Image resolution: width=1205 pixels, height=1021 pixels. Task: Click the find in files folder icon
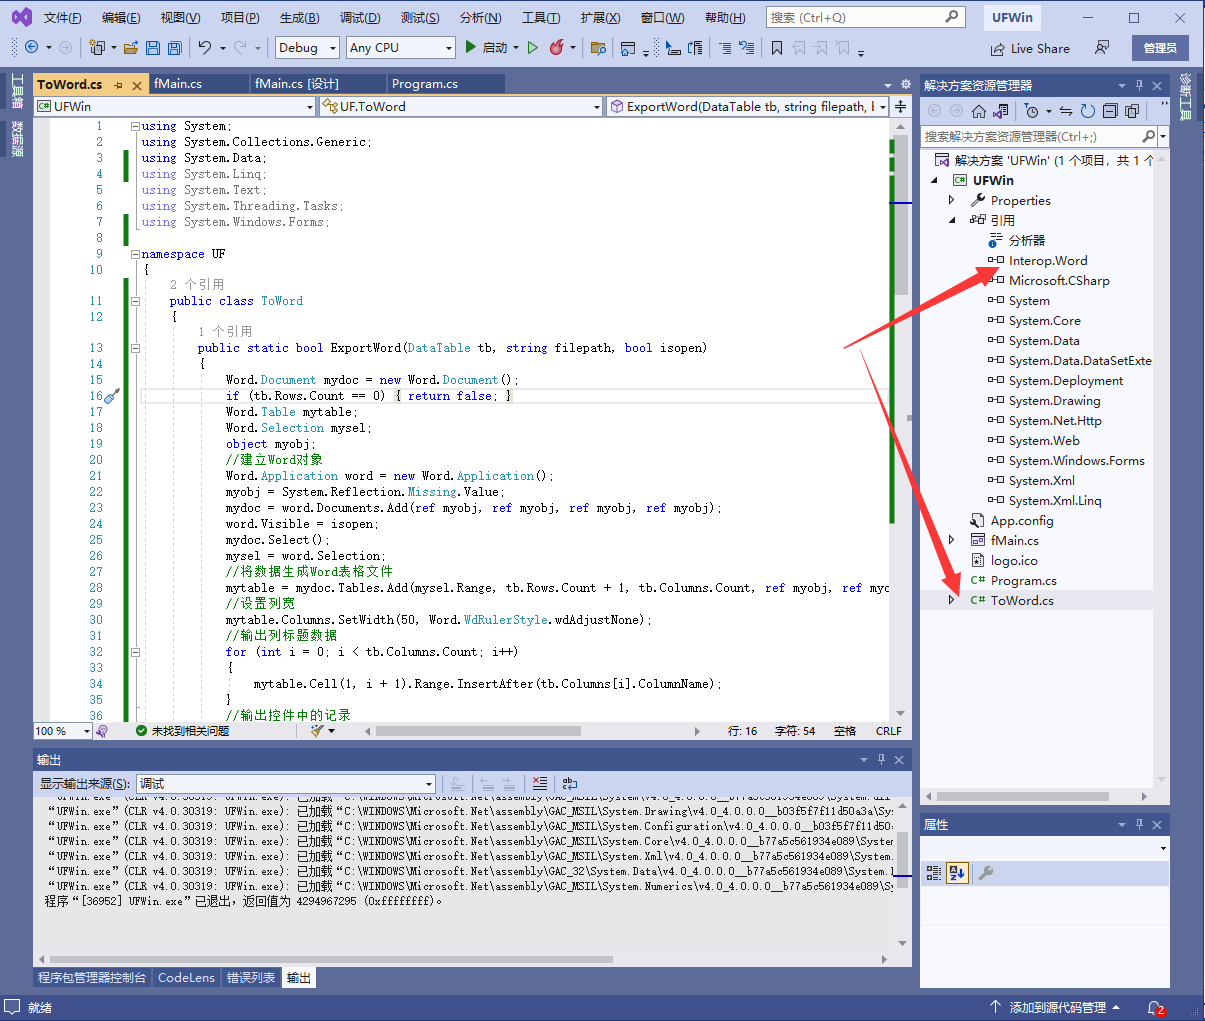(598, 48)
